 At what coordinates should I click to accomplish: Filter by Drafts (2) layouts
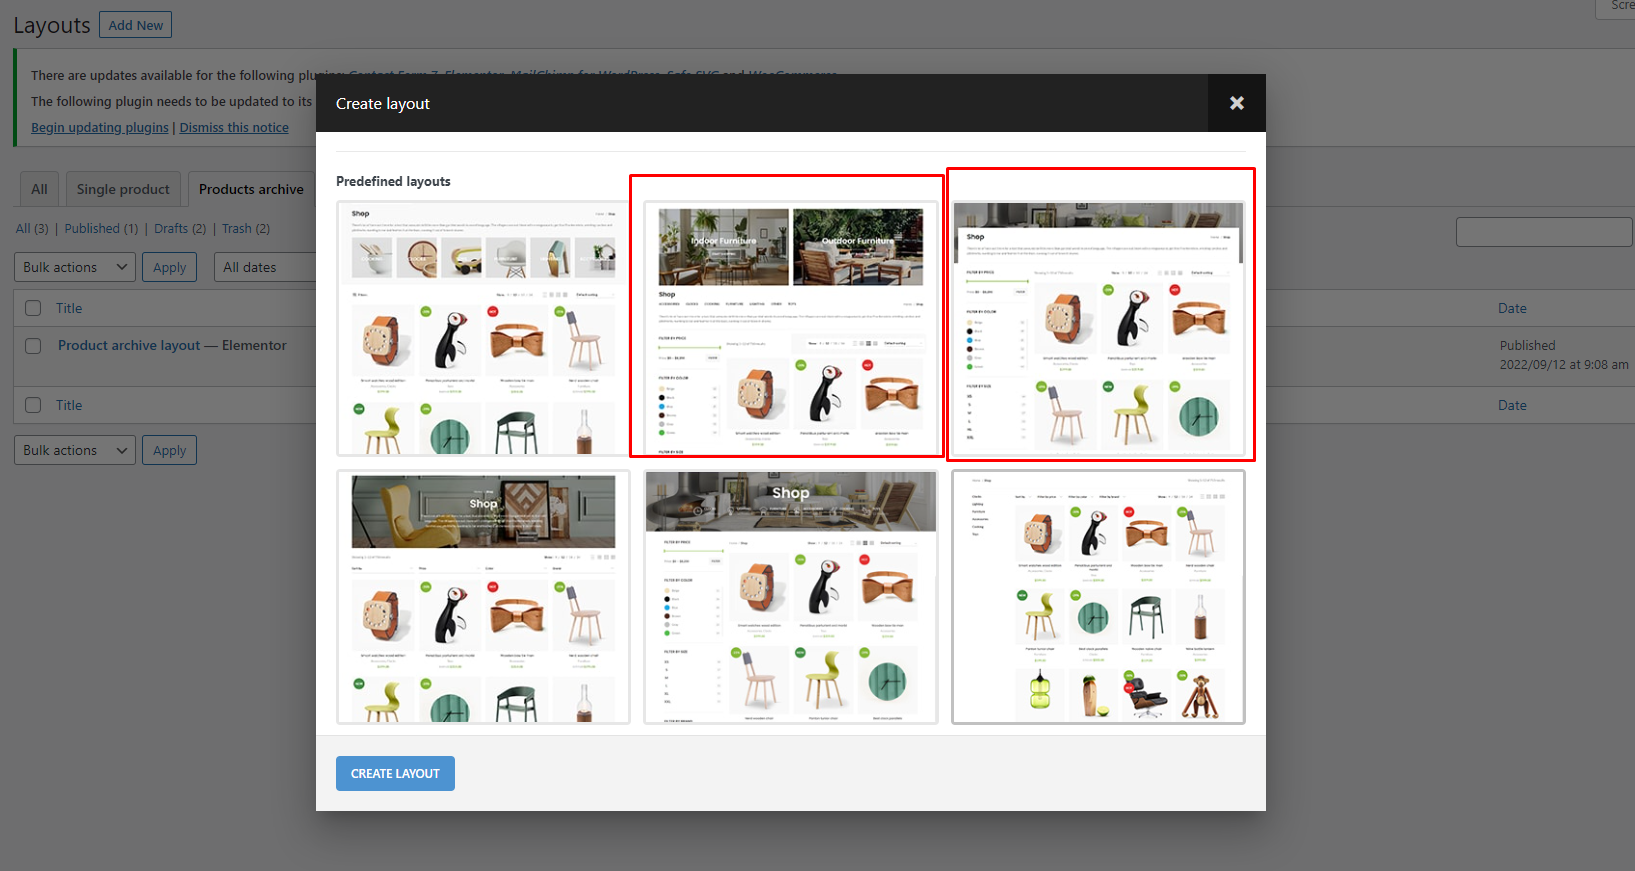180,228
